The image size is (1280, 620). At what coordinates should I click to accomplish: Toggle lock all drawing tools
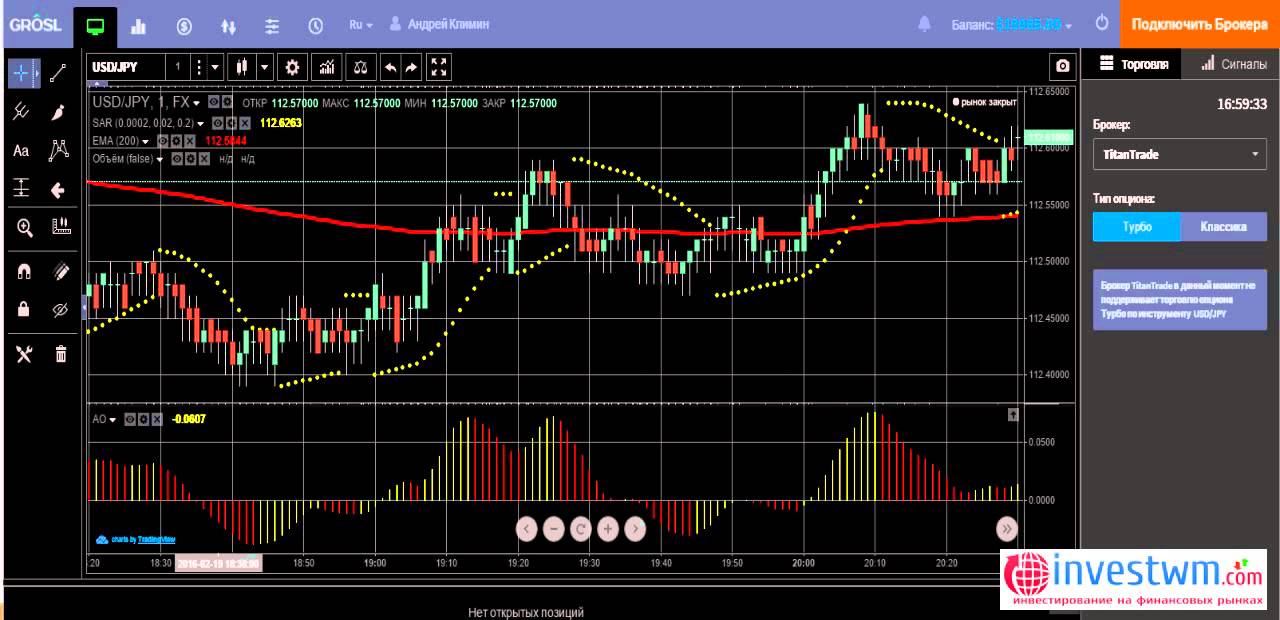[24, 309]
